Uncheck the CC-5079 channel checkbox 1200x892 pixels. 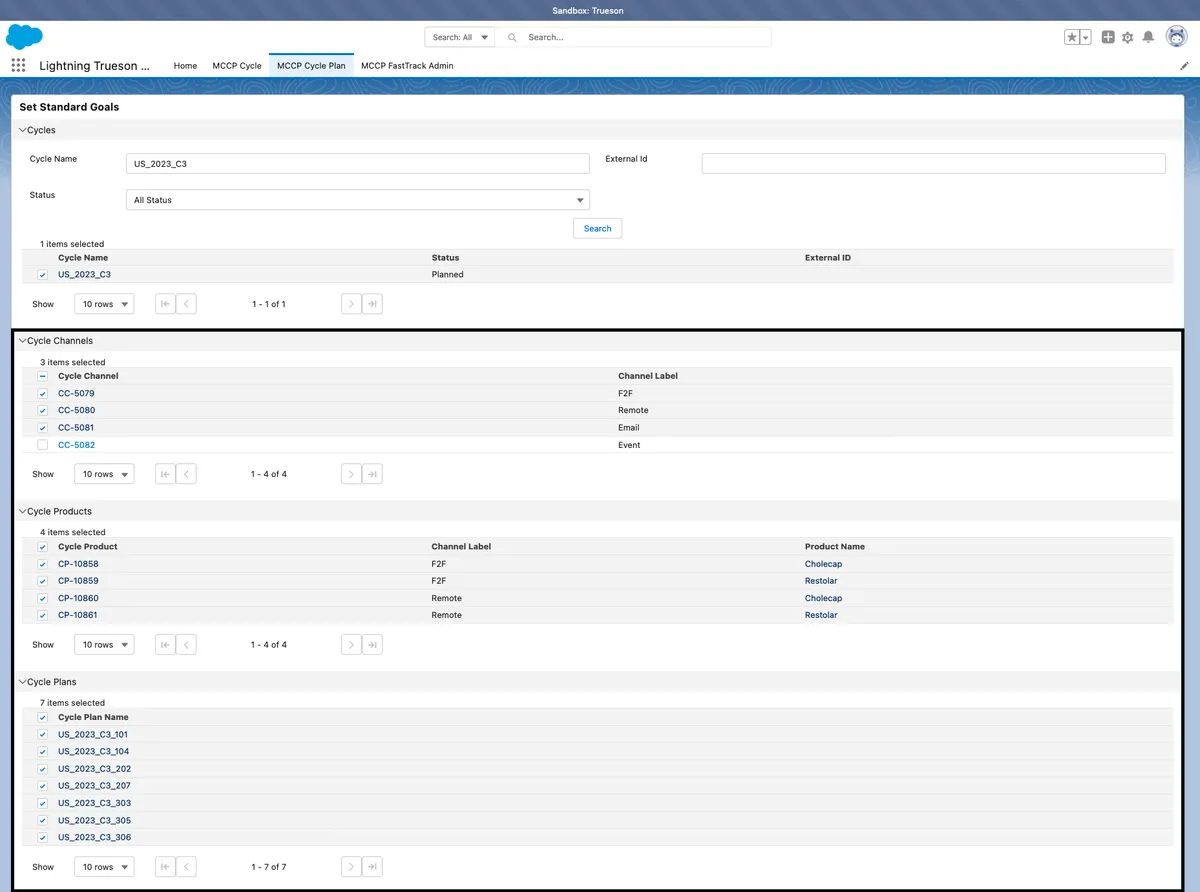tap(42, 393)
